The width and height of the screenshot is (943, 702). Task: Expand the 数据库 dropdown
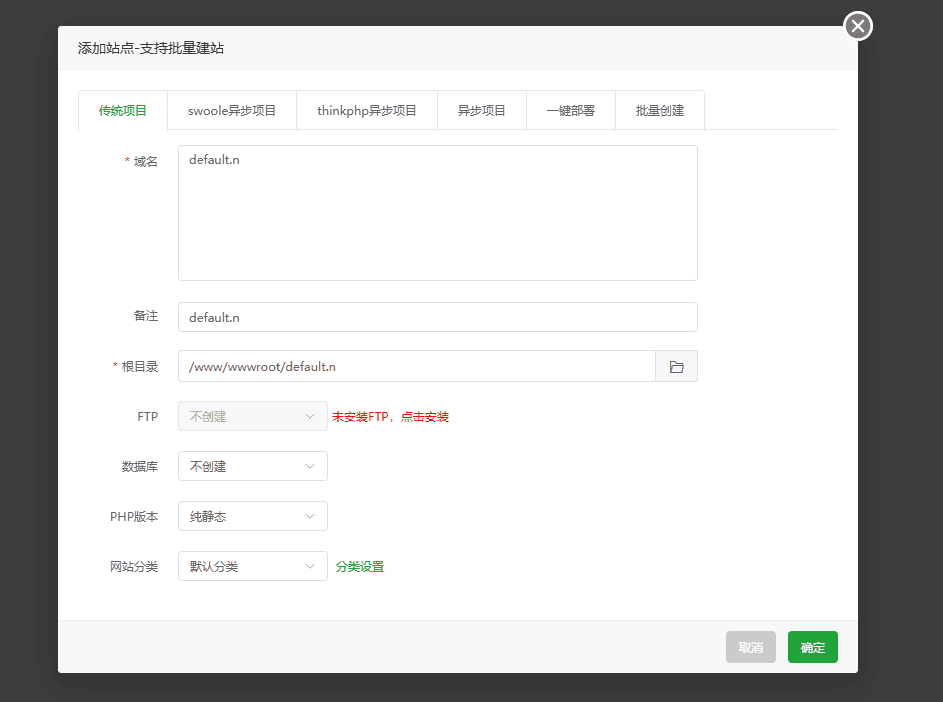coord(252,466)
